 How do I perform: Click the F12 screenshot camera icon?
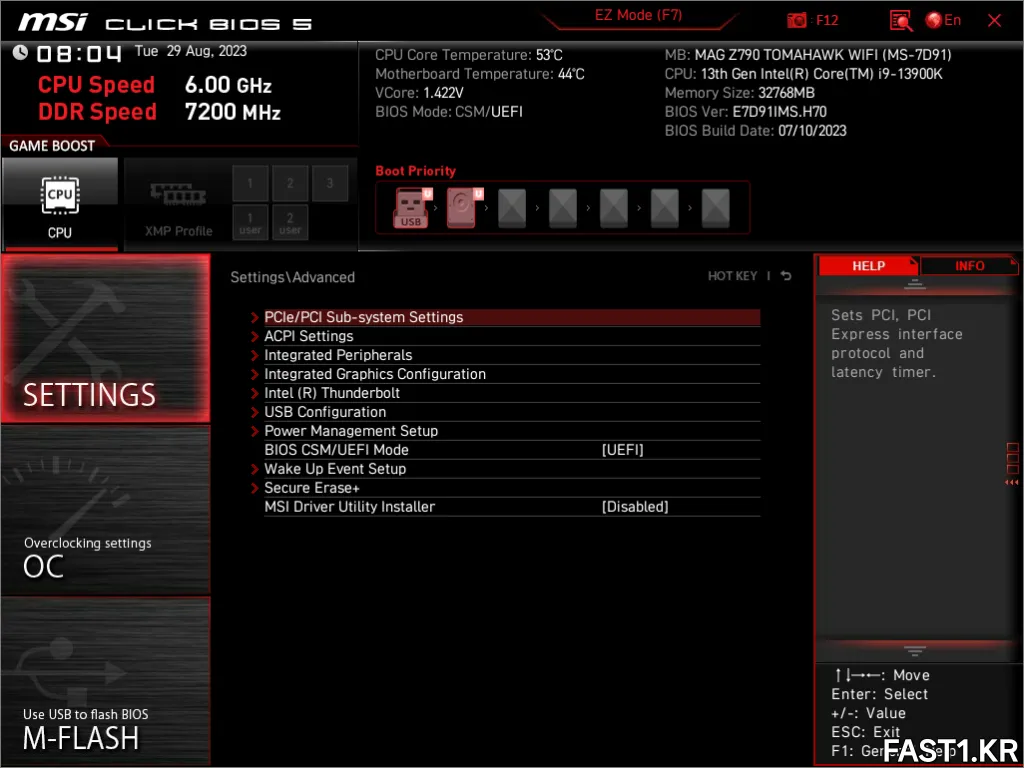(796, 20)
